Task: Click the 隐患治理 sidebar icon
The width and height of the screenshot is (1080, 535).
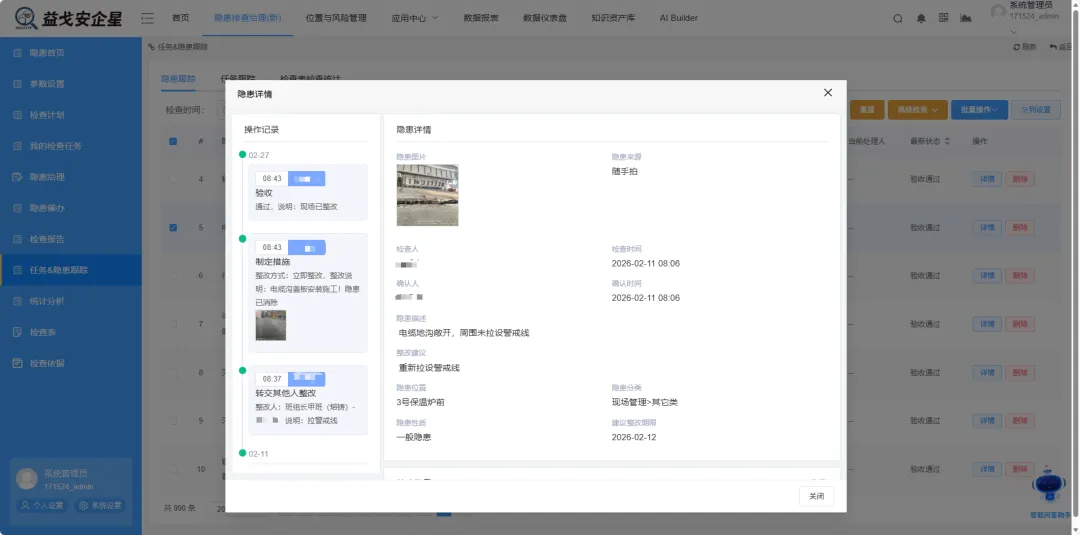Action: (18, 177)
